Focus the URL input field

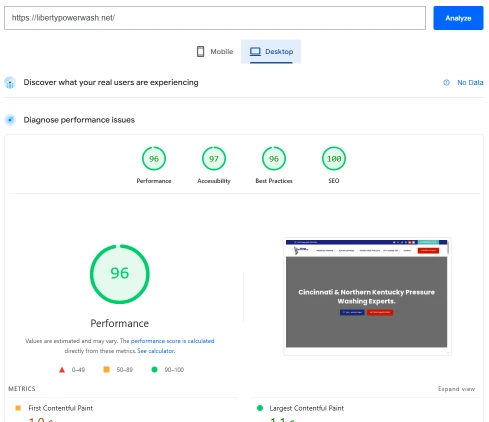click(215, 18)
